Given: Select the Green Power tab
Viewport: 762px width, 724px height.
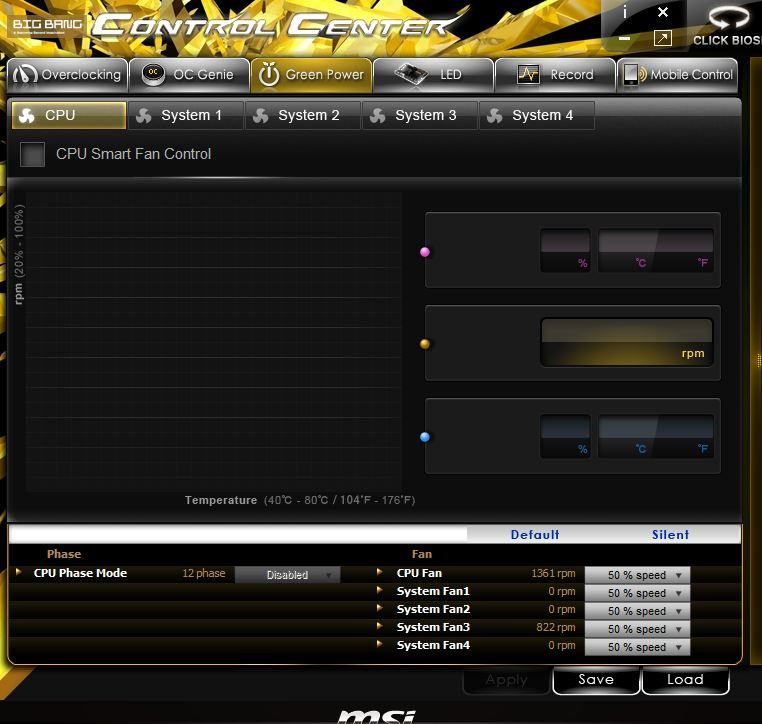Looking at the screenshot, I should (x=312, y=75).
